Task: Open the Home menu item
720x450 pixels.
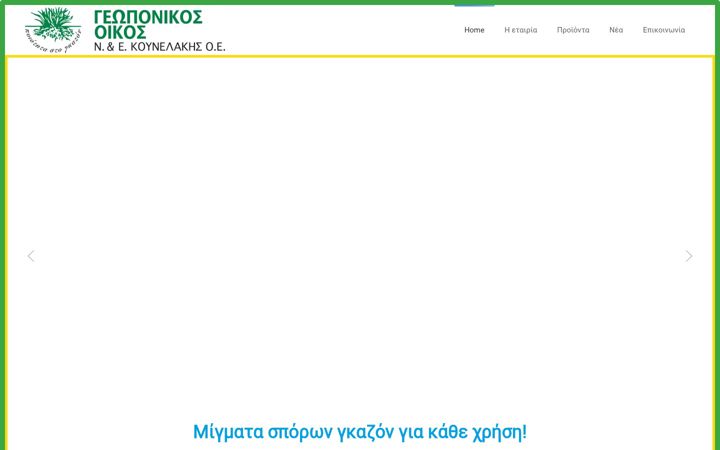Action: [x=474, y=30]
